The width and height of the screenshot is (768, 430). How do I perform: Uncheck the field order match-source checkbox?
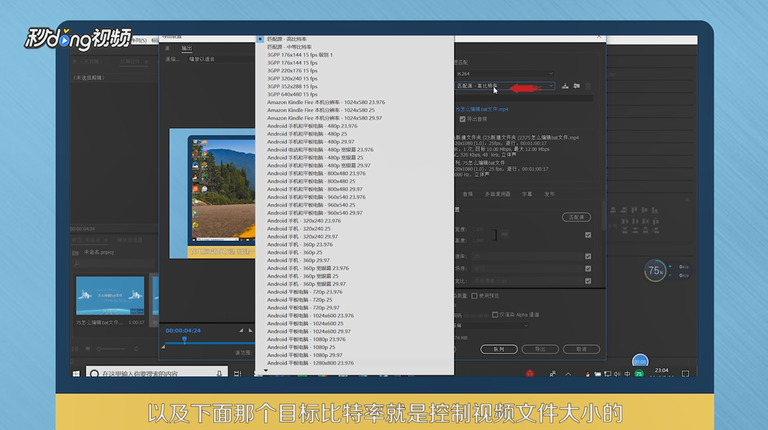(x=588, y=268)
